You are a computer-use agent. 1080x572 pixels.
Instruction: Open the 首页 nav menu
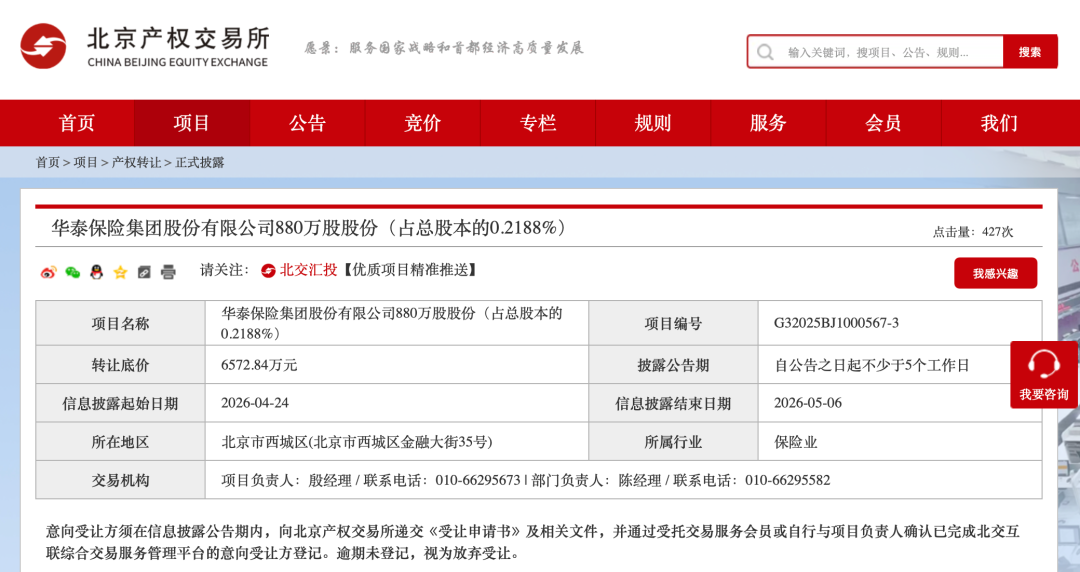click(x=76, y=123)
